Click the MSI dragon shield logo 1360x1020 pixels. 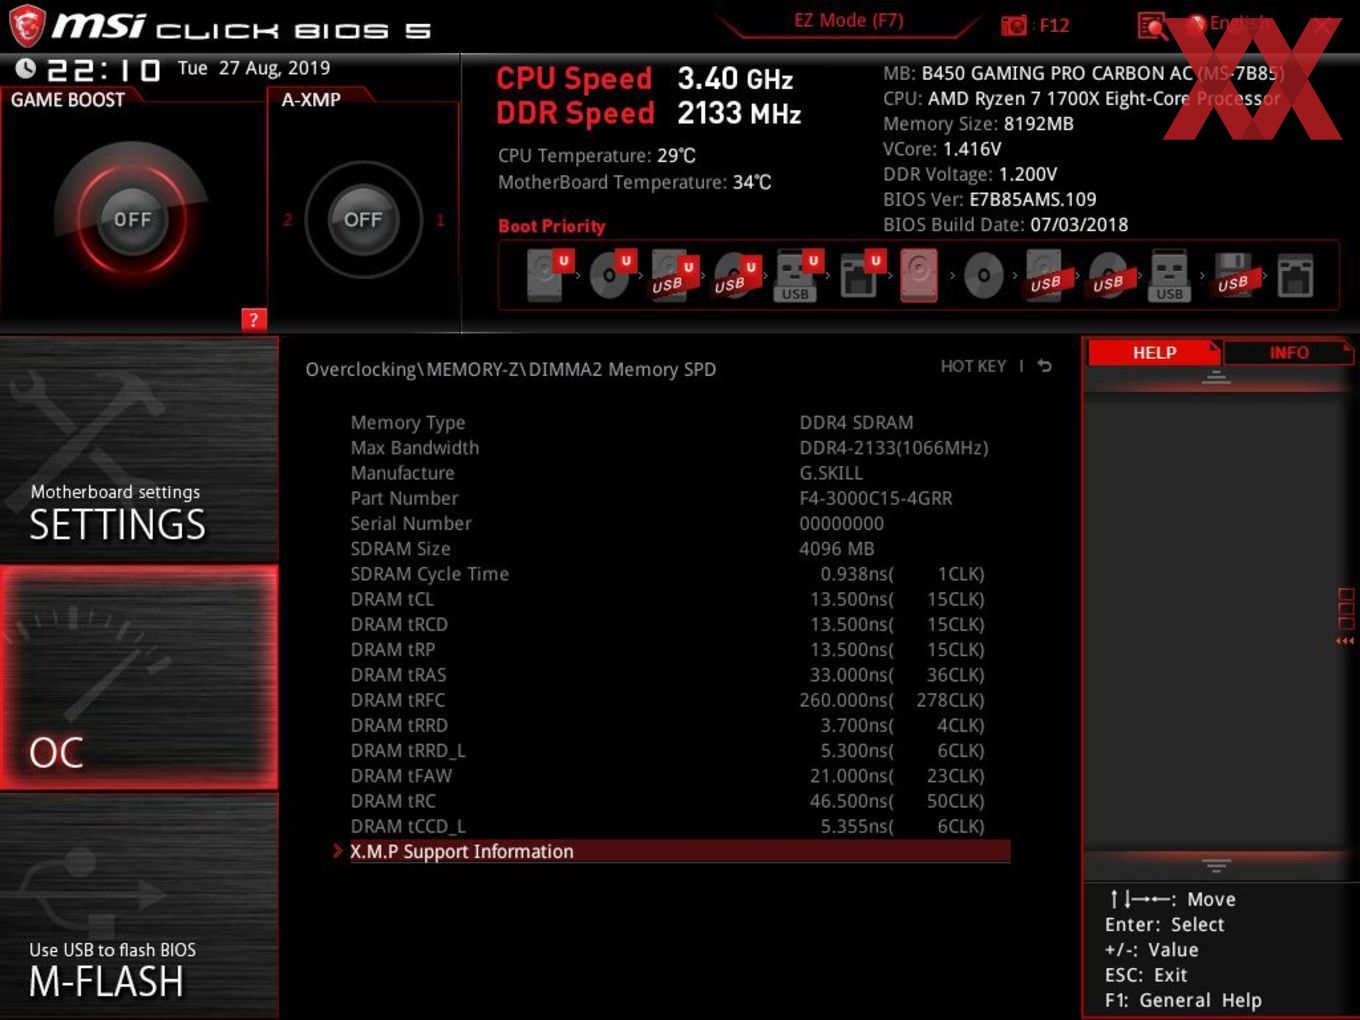pos(26,26)
